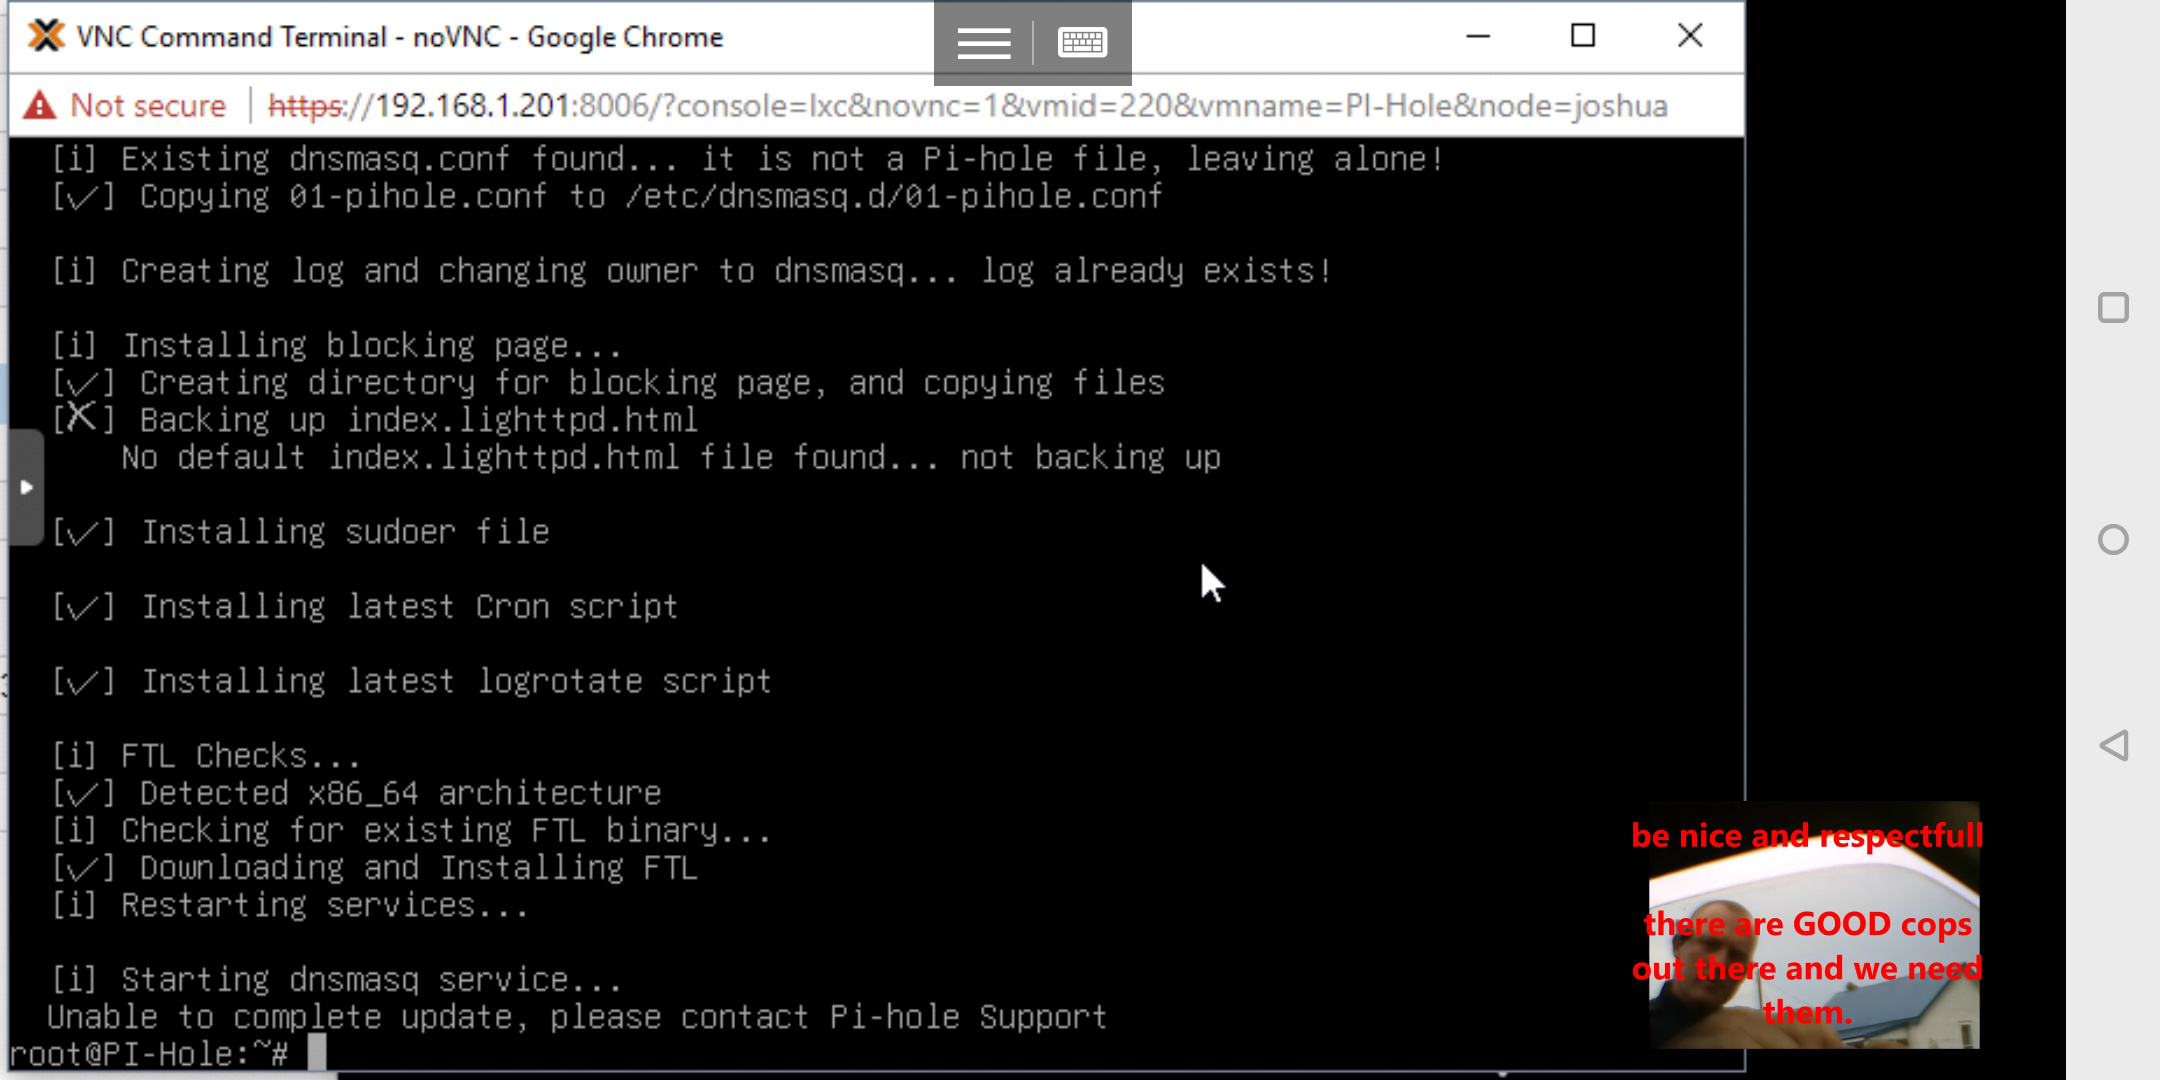Tap the Android recent apps square
The height and width of the screenshot is (1080, 2160).
click(2112, 308)
